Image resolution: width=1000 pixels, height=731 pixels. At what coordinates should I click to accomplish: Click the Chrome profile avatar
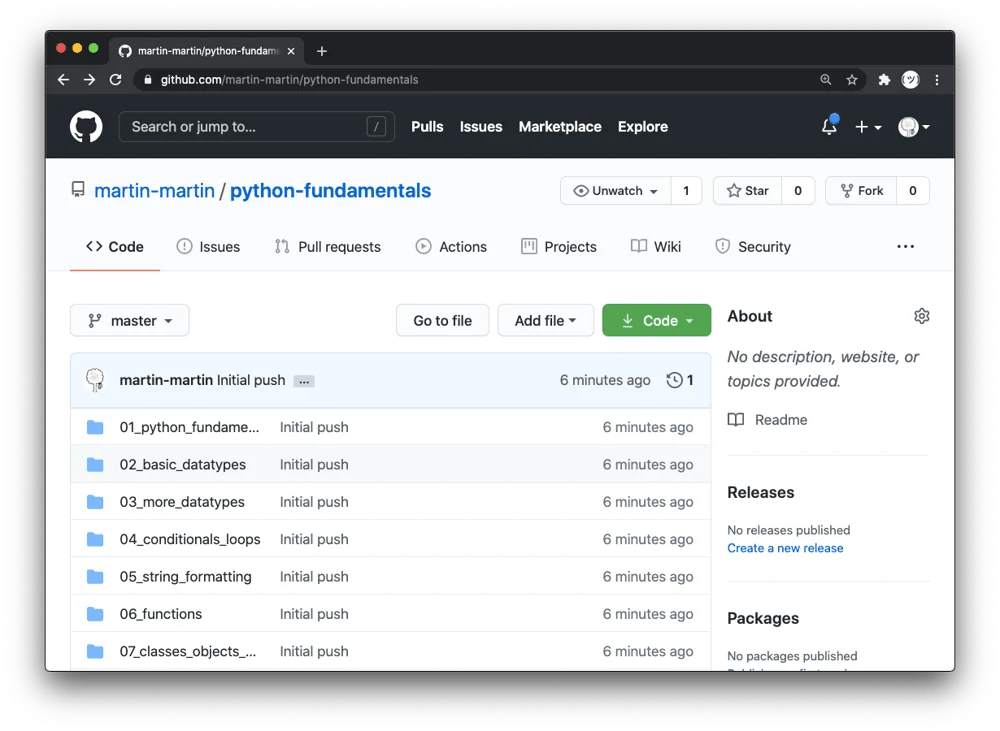pos(910,80)
